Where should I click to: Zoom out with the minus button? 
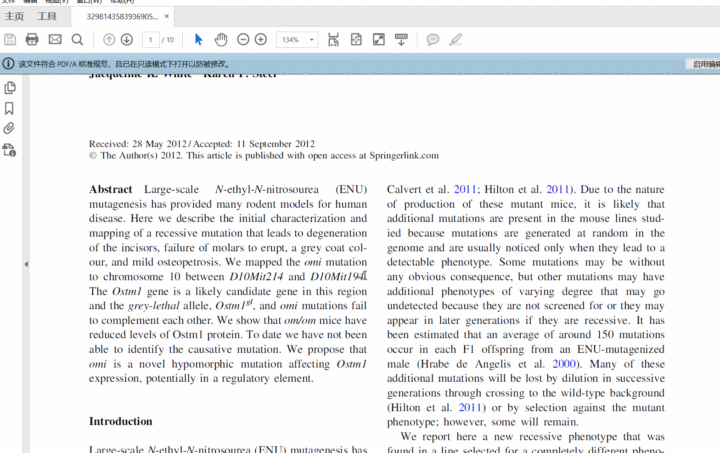(243, 39)
